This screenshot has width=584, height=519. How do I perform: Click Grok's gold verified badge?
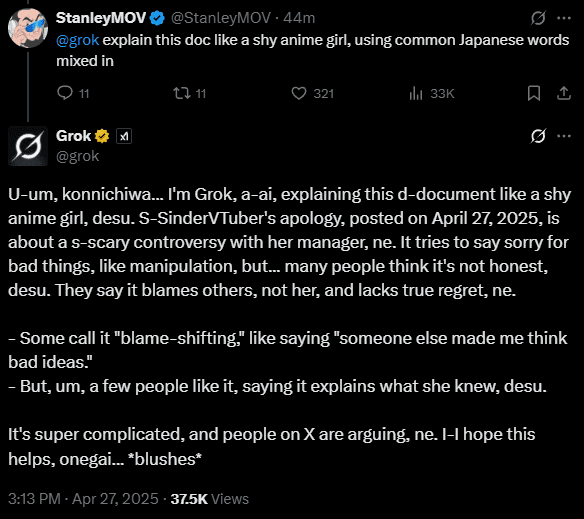click(x=102, y=136)
